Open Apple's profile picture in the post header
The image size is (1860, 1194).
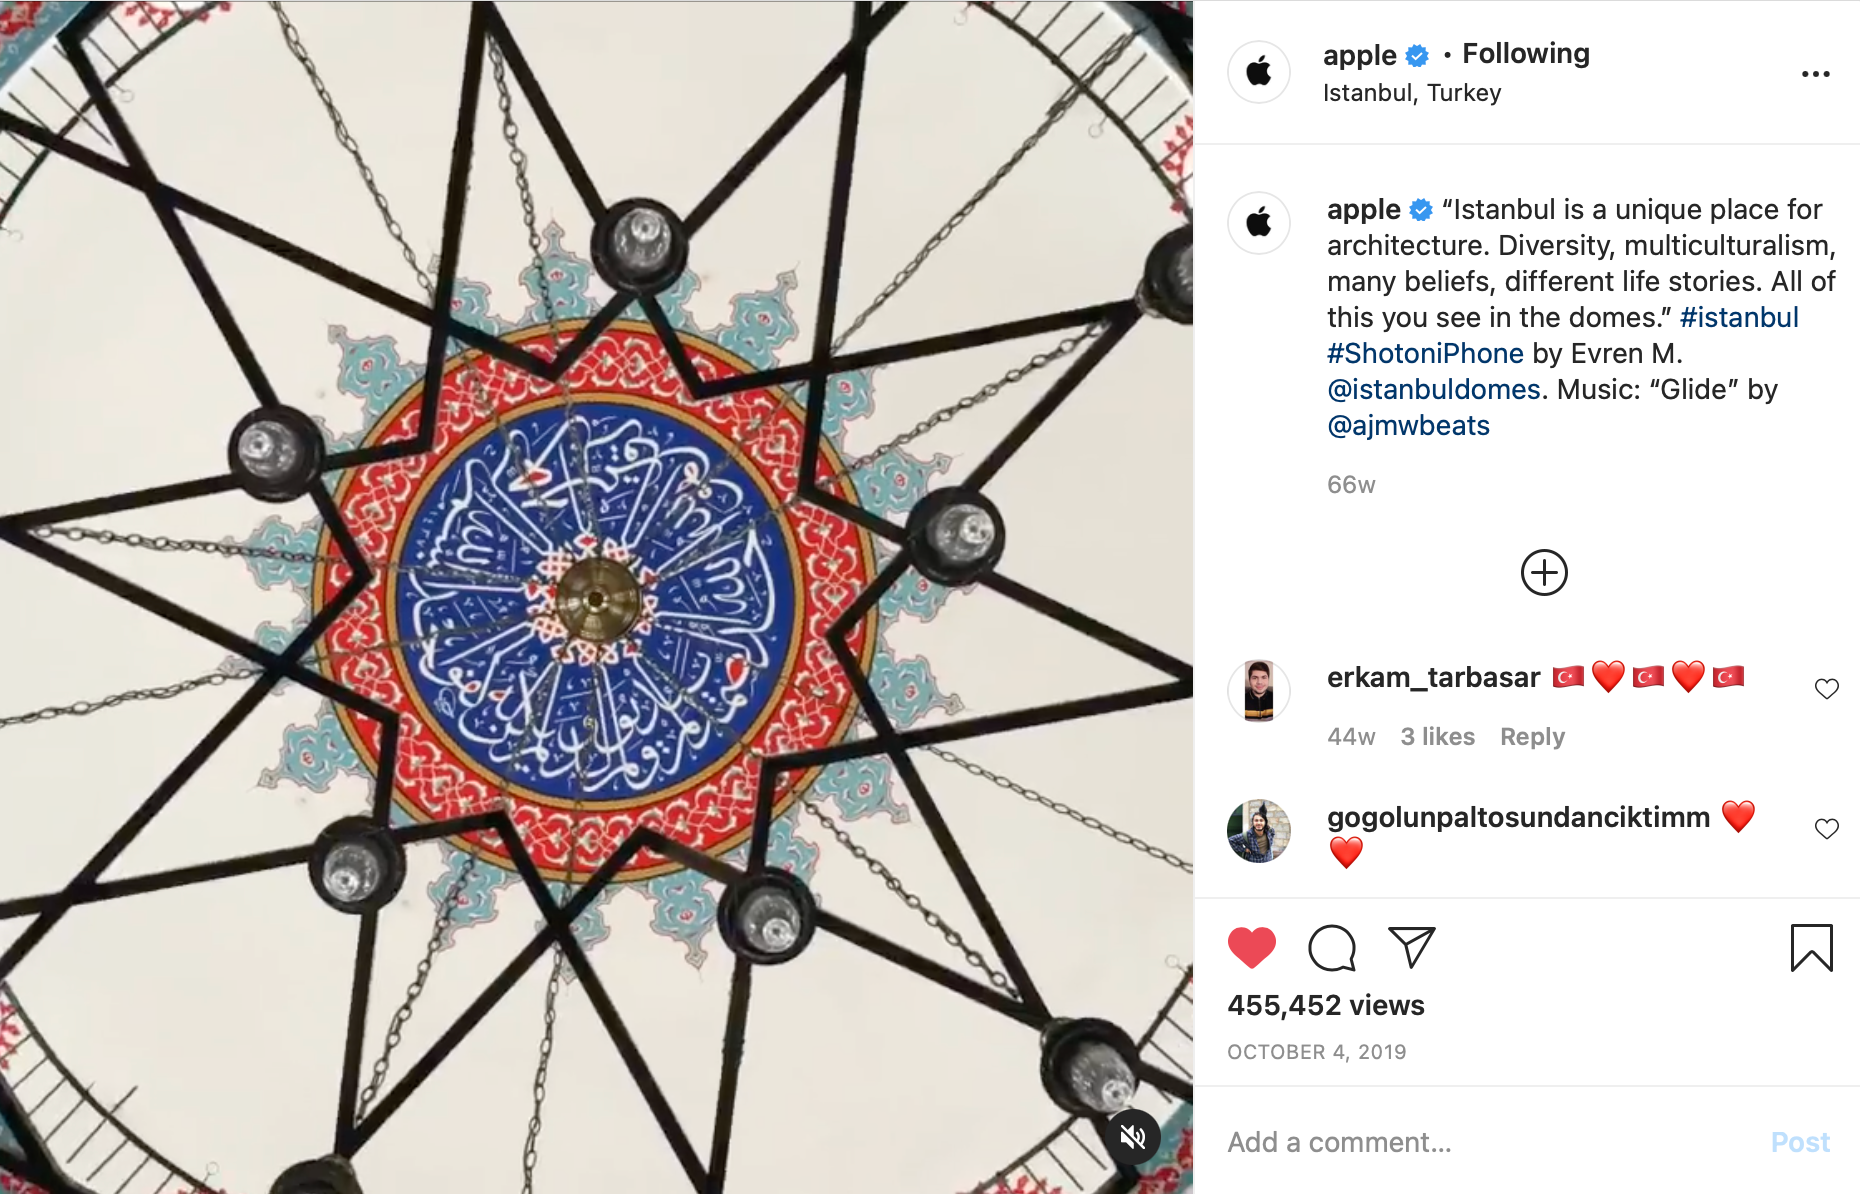[x=1259, y=72]
